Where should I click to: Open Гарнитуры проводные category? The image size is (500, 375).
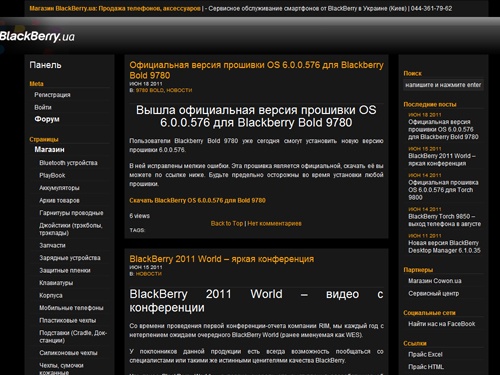point(71,213)
